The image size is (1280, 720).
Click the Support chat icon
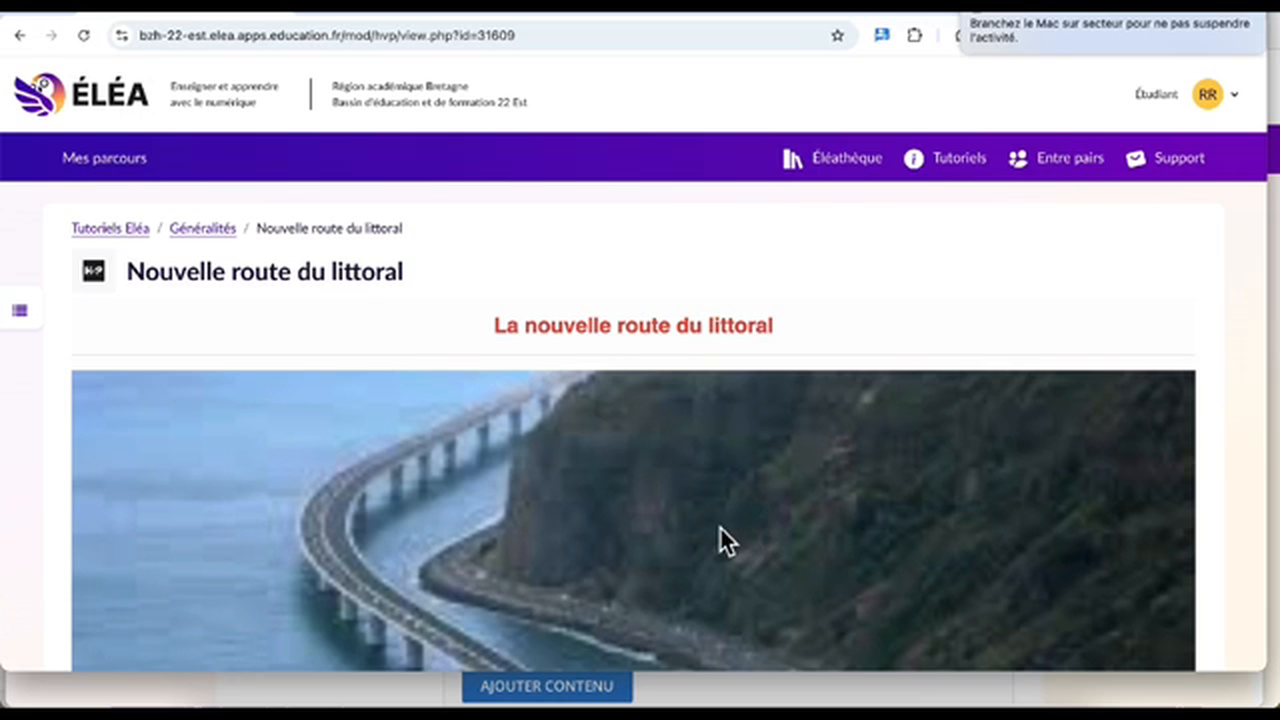1136,159
